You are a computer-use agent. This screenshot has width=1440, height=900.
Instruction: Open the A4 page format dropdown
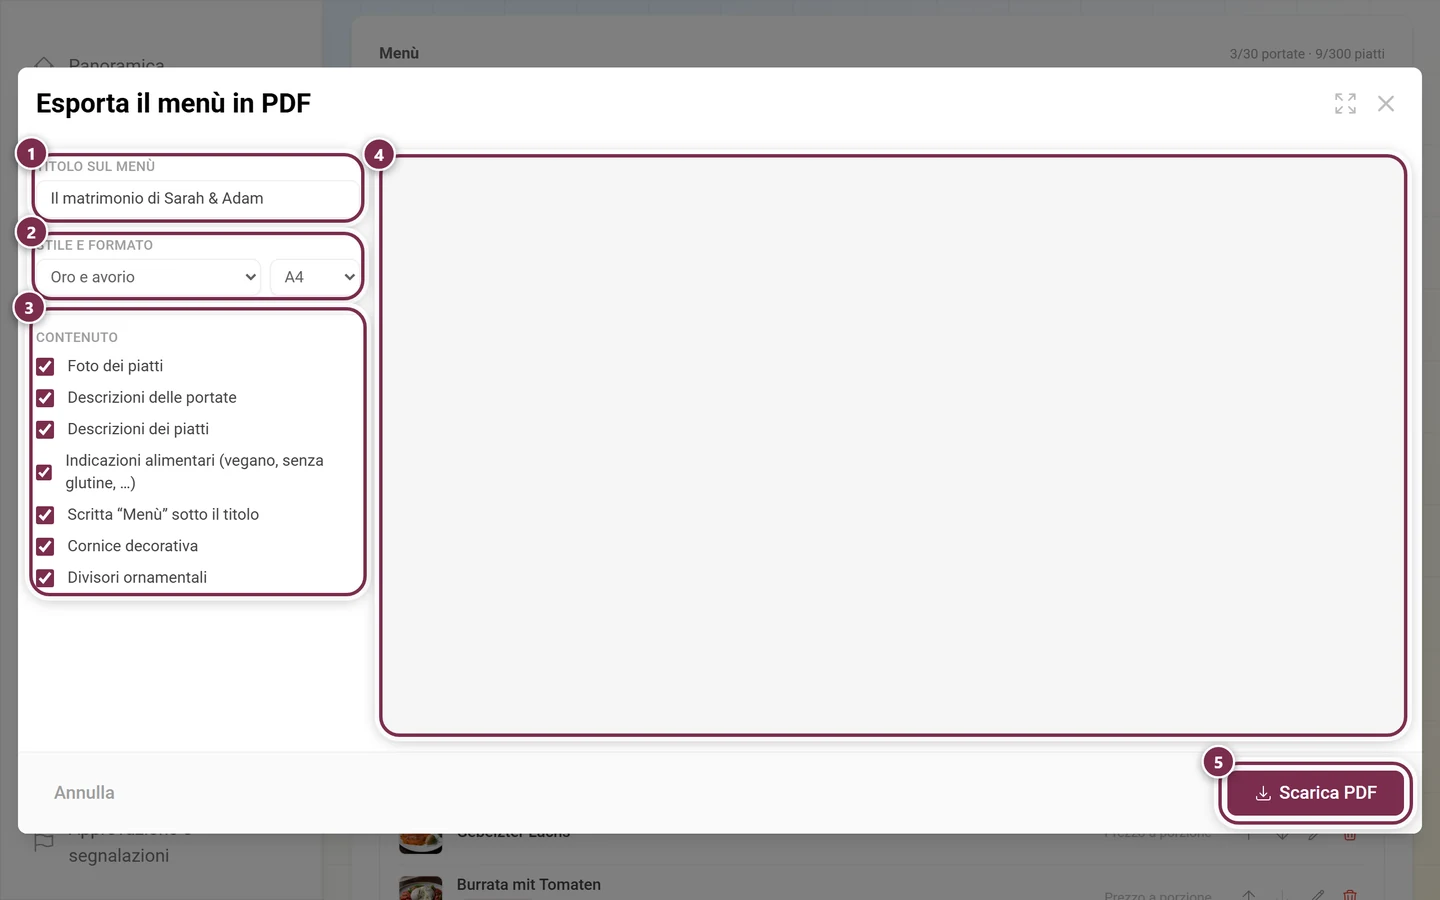click(315, 277)
